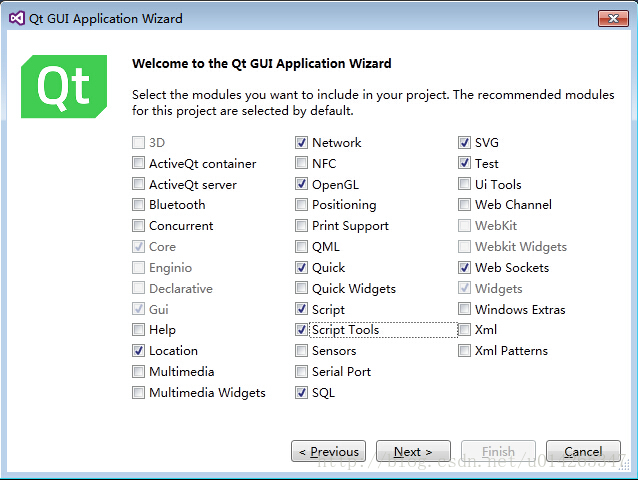Uncheck the Web Sockets module
The width and height of the screenshot is (638, 481).
[x=464, y=267]
